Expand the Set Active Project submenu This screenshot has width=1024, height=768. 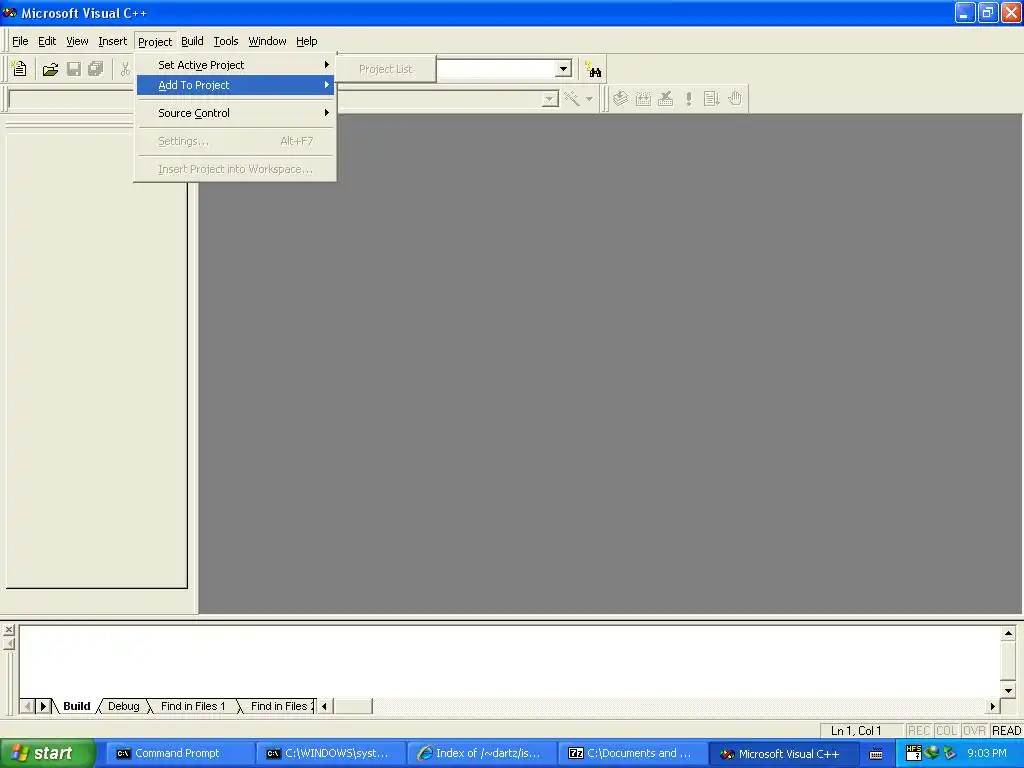tap(235, 65)
